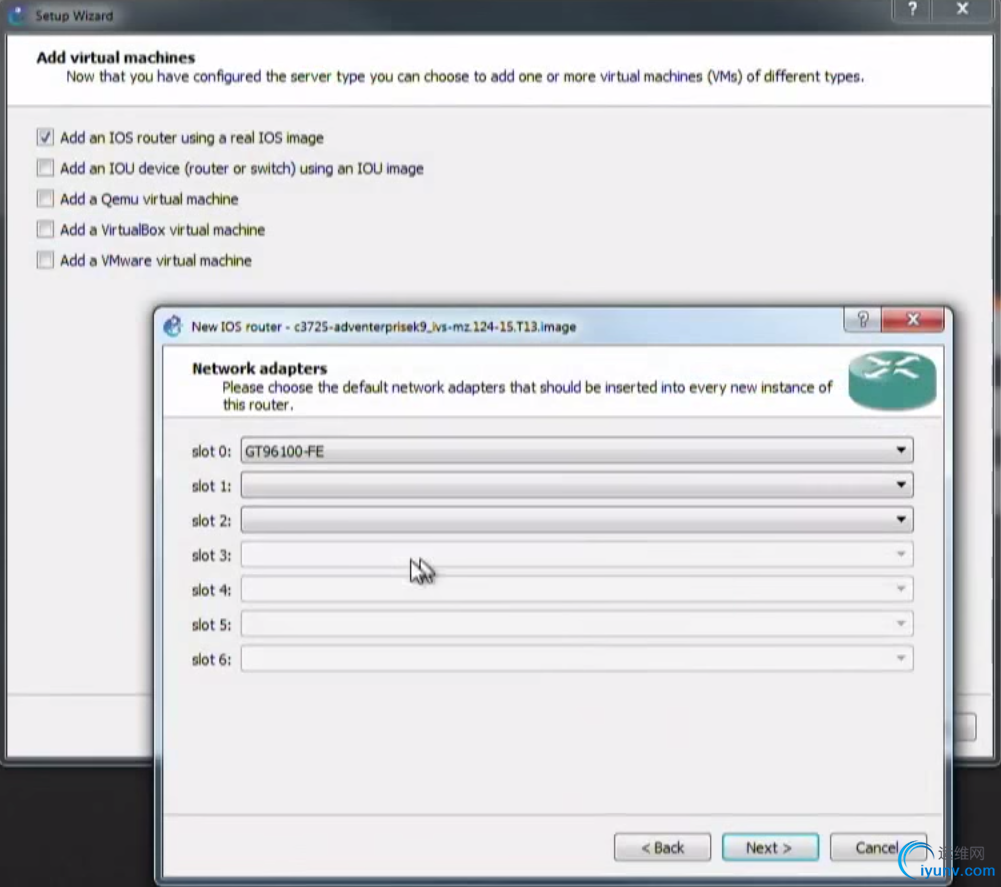Viewport: 1001px width, 887px height.
Task: Click the slot 6 adapter combo box
Action: click(577, 658)
